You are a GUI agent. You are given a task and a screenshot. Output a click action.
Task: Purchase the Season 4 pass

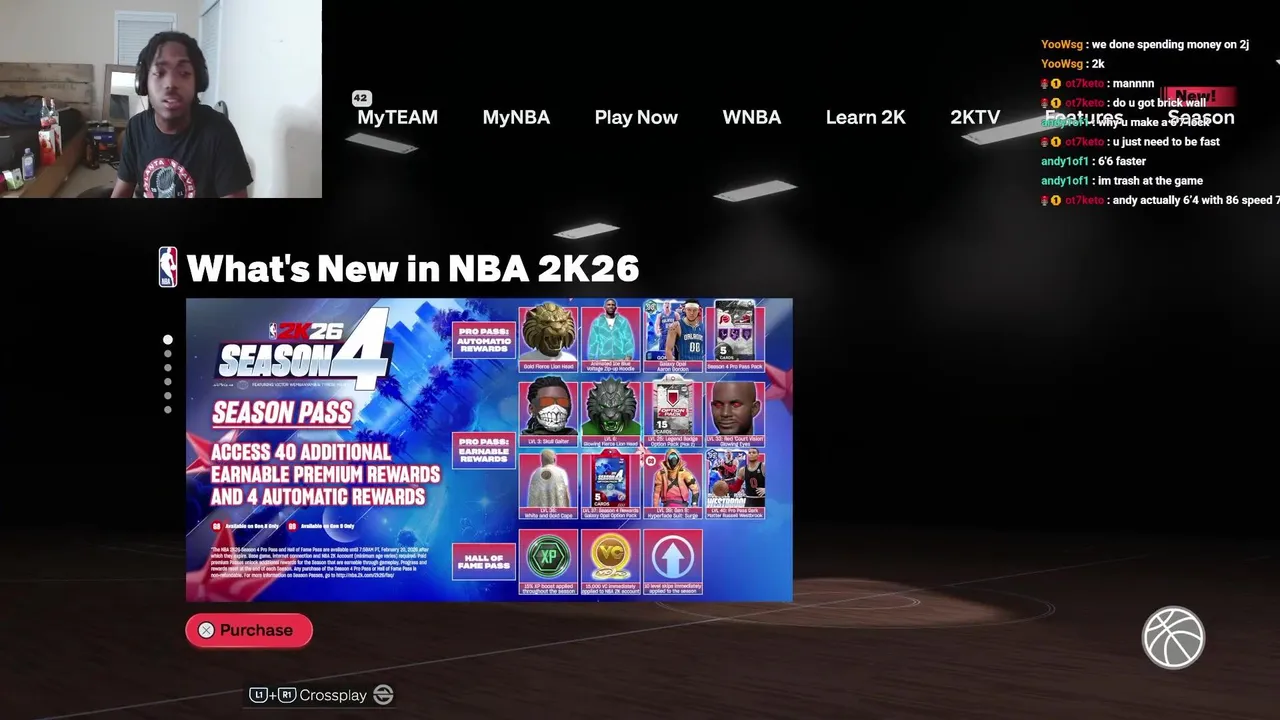(x=249, y=630)
